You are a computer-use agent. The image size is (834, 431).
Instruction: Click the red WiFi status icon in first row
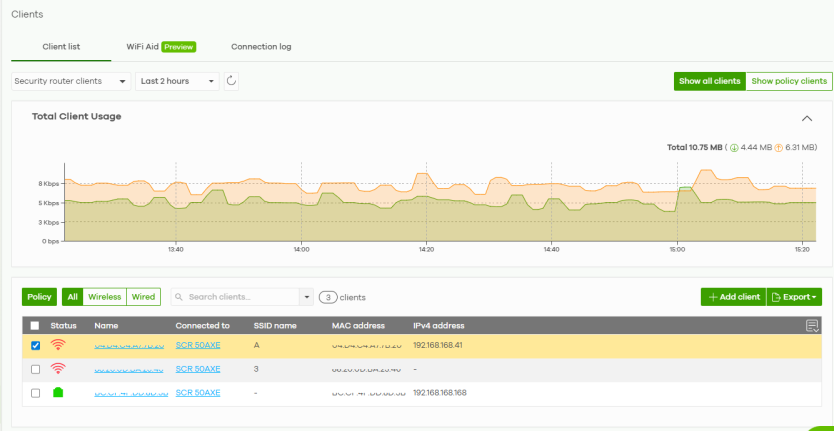point(58,345)
